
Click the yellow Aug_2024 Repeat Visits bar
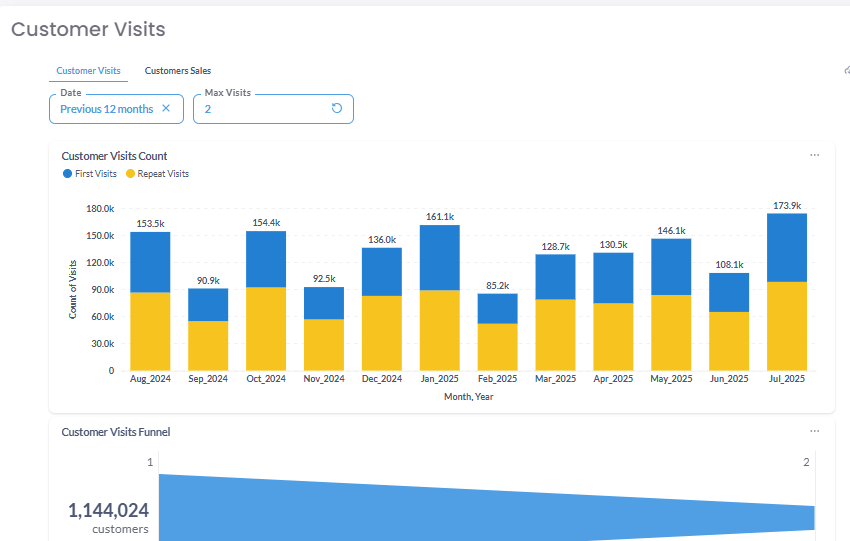150,331
